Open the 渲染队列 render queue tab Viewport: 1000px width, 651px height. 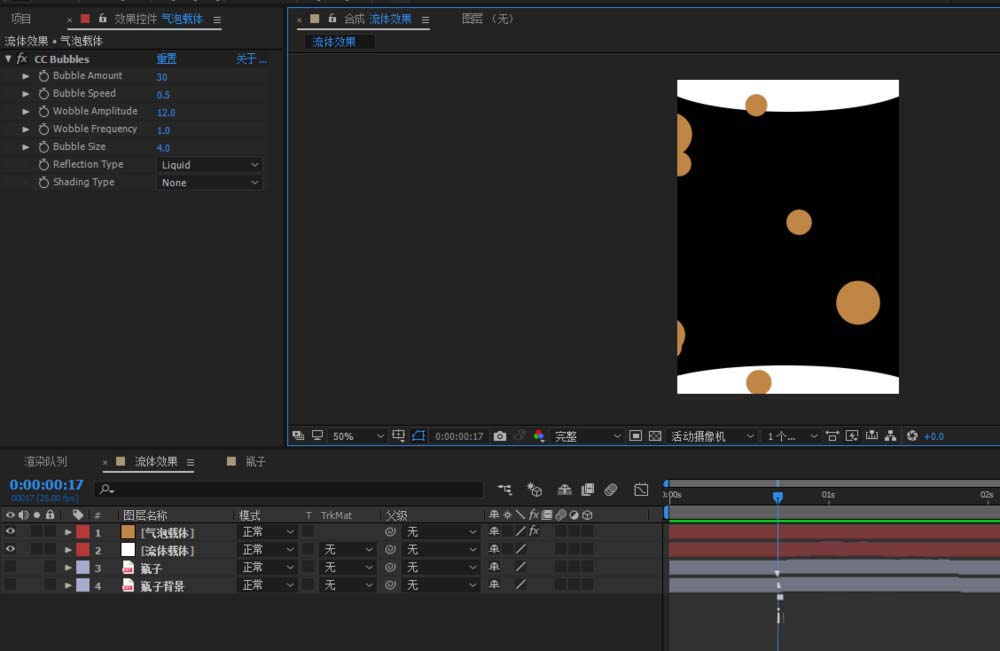point(46,462)
